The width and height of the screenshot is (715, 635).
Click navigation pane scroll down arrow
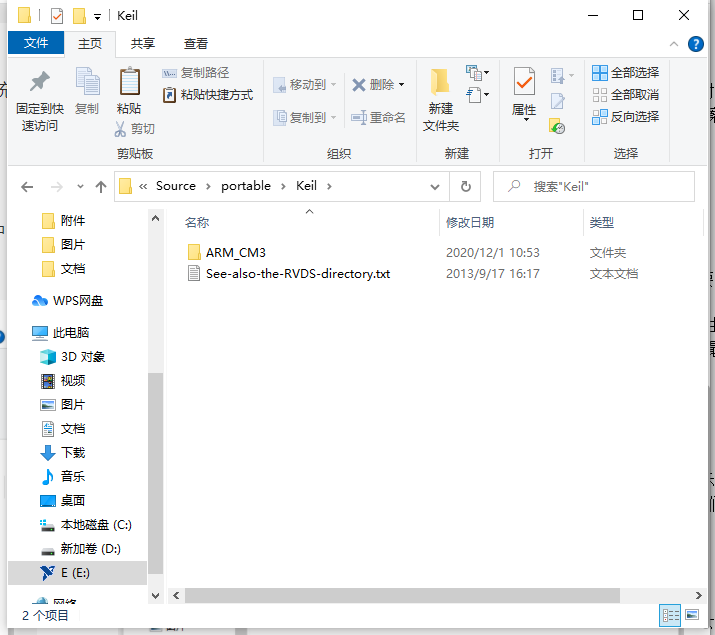[x=155, y=596]
